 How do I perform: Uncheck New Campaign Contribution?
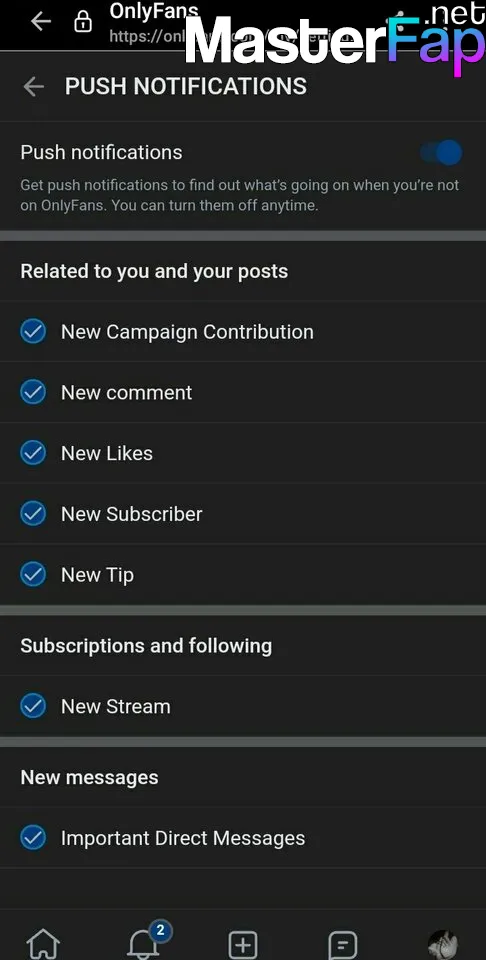point(33,332)
